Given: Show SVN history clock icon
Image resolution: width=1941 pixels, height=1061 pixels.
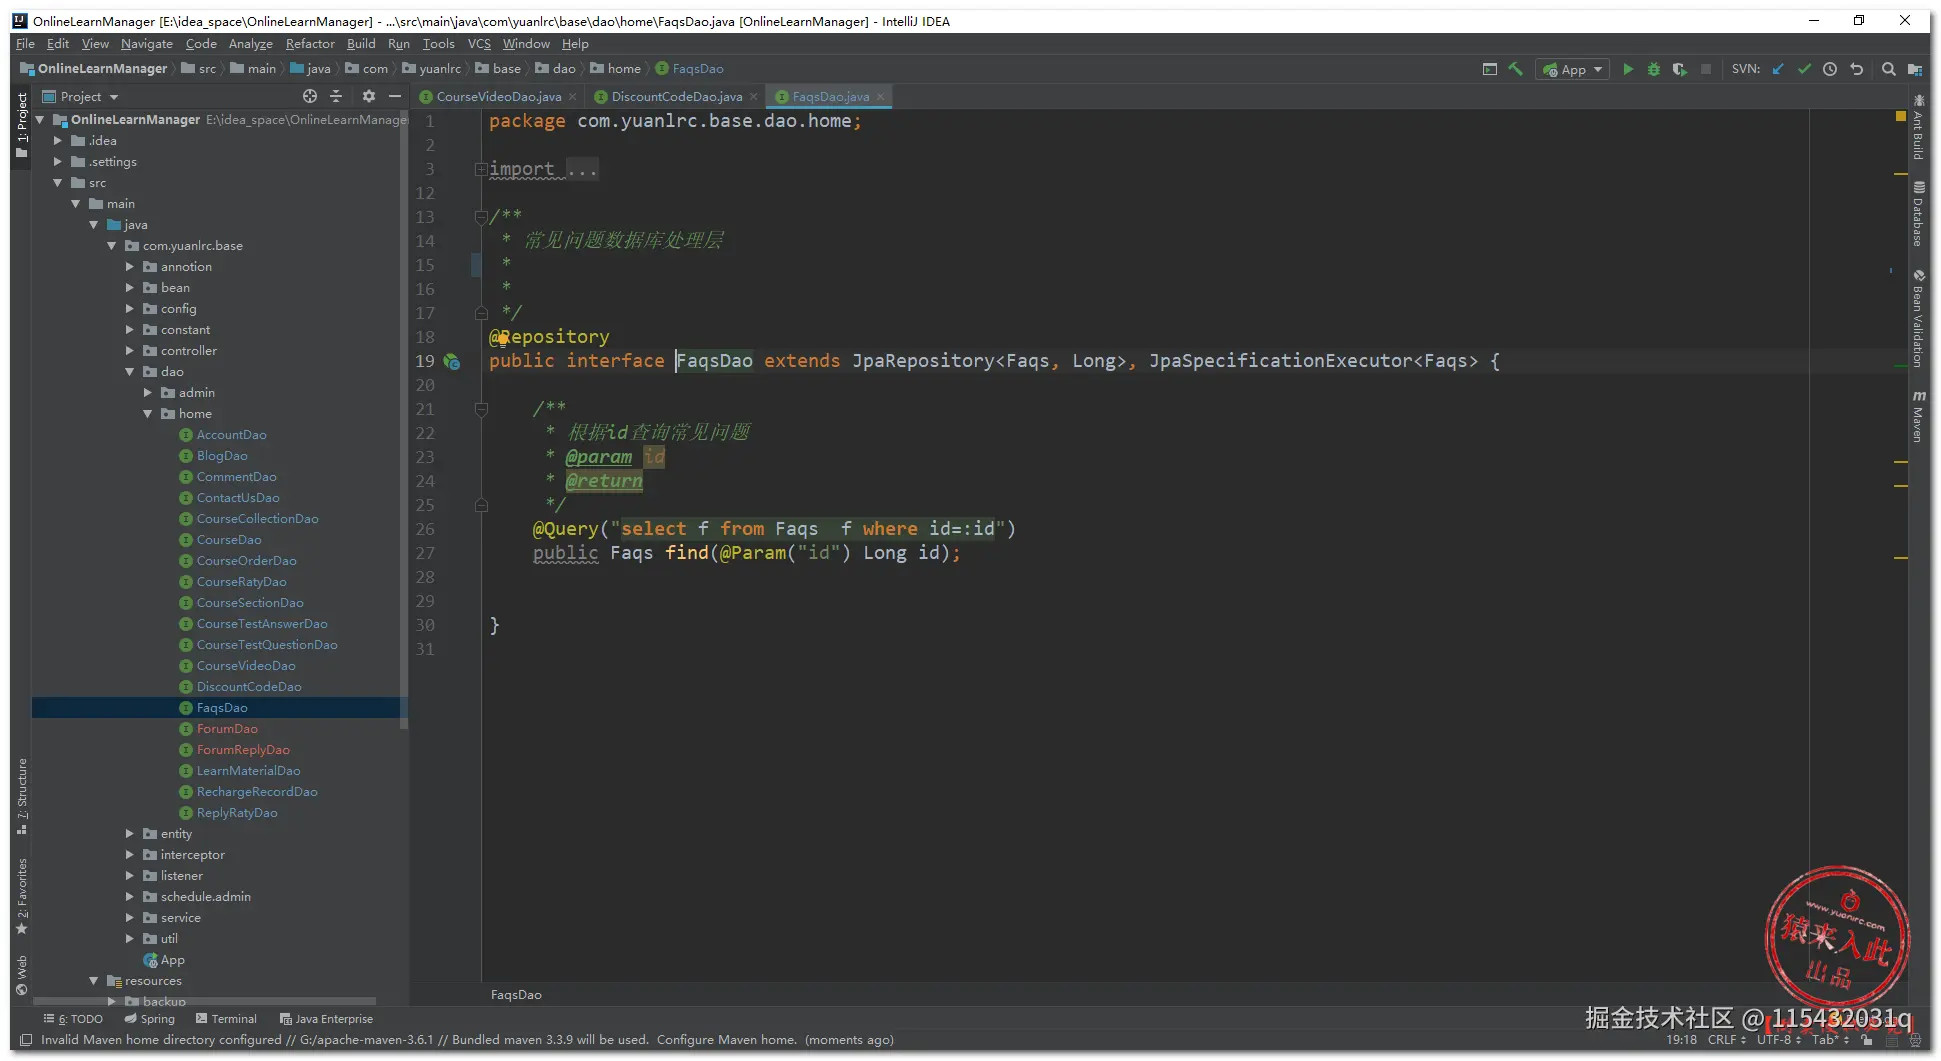Looking at the screenshot, I should pyautogui.click(x=1830, y=69).
